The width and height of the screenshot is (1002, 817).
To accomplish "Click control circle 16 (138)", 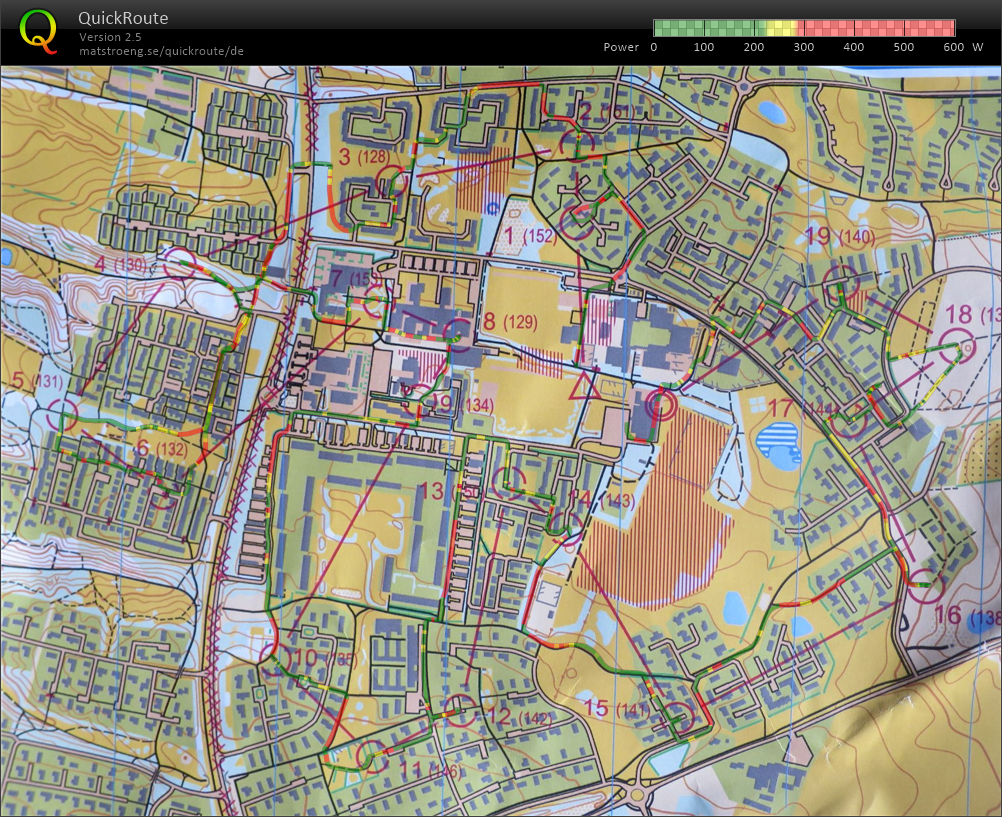I will click(x=926, y=584).
